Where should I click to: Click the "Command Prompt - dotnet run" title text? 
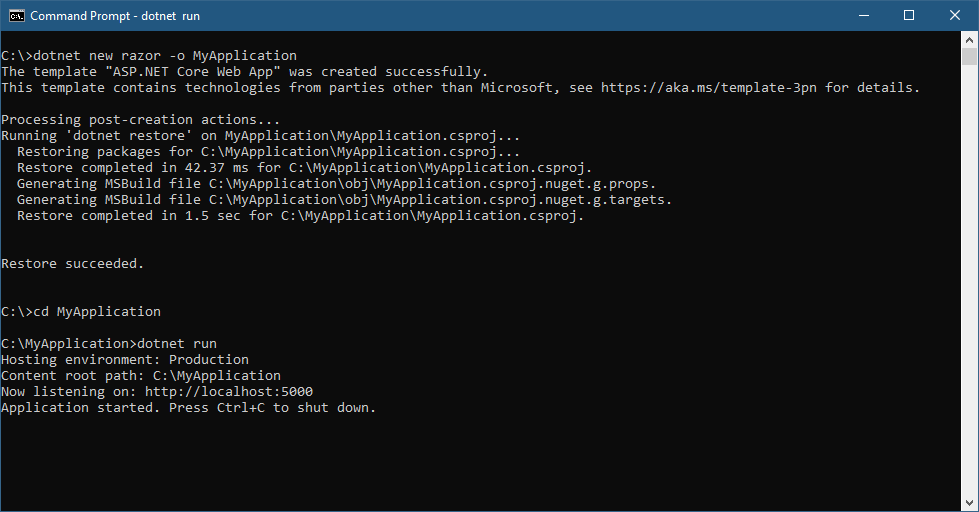tap(116, 16)
